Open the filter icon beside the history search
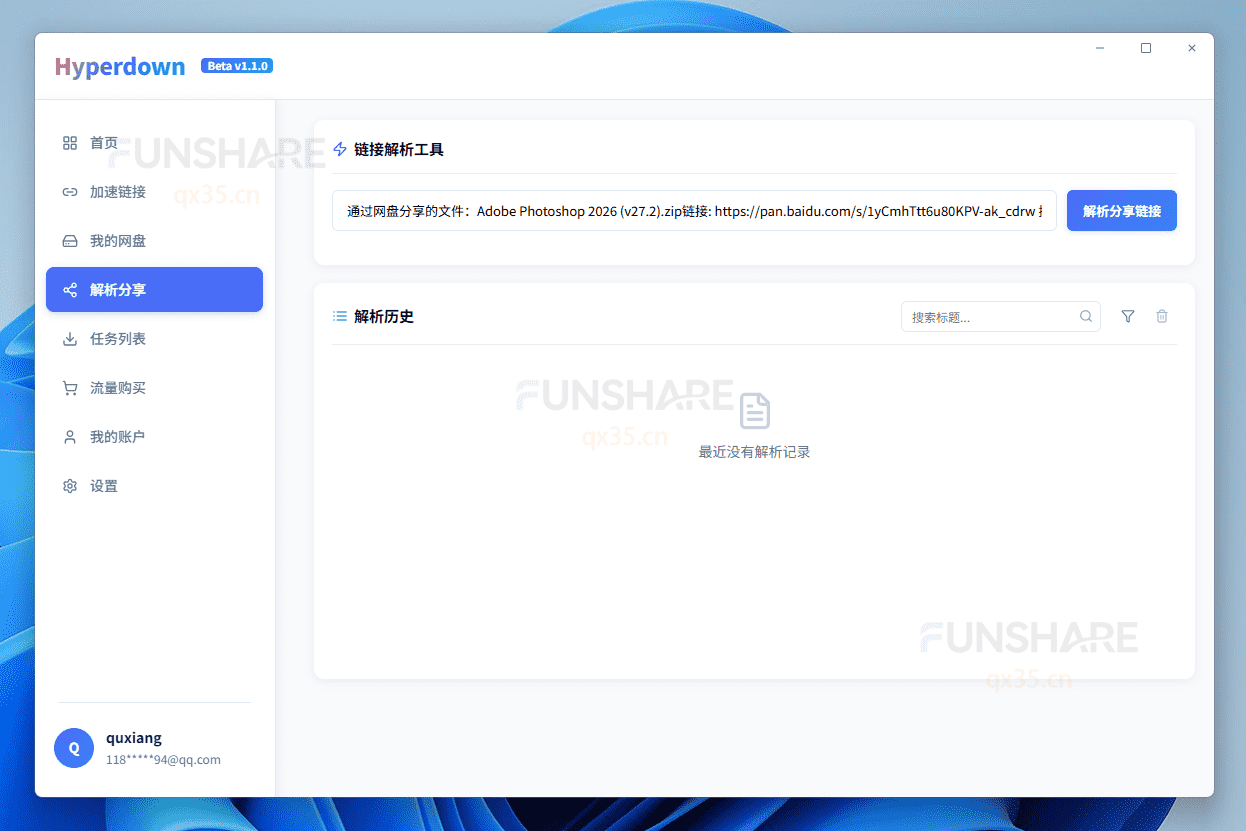The image size is (1246, 831). 1127,316
